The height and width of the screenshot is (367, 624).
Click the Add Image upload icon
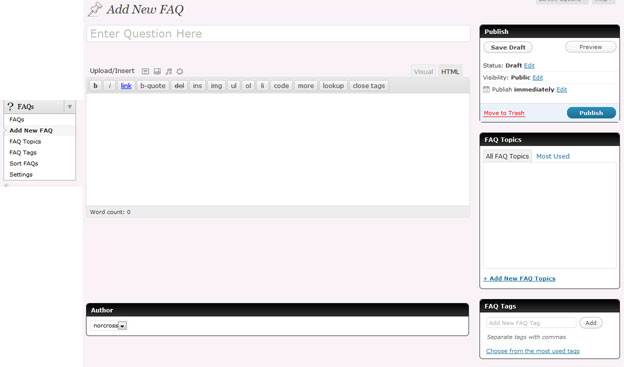(145, 71)
